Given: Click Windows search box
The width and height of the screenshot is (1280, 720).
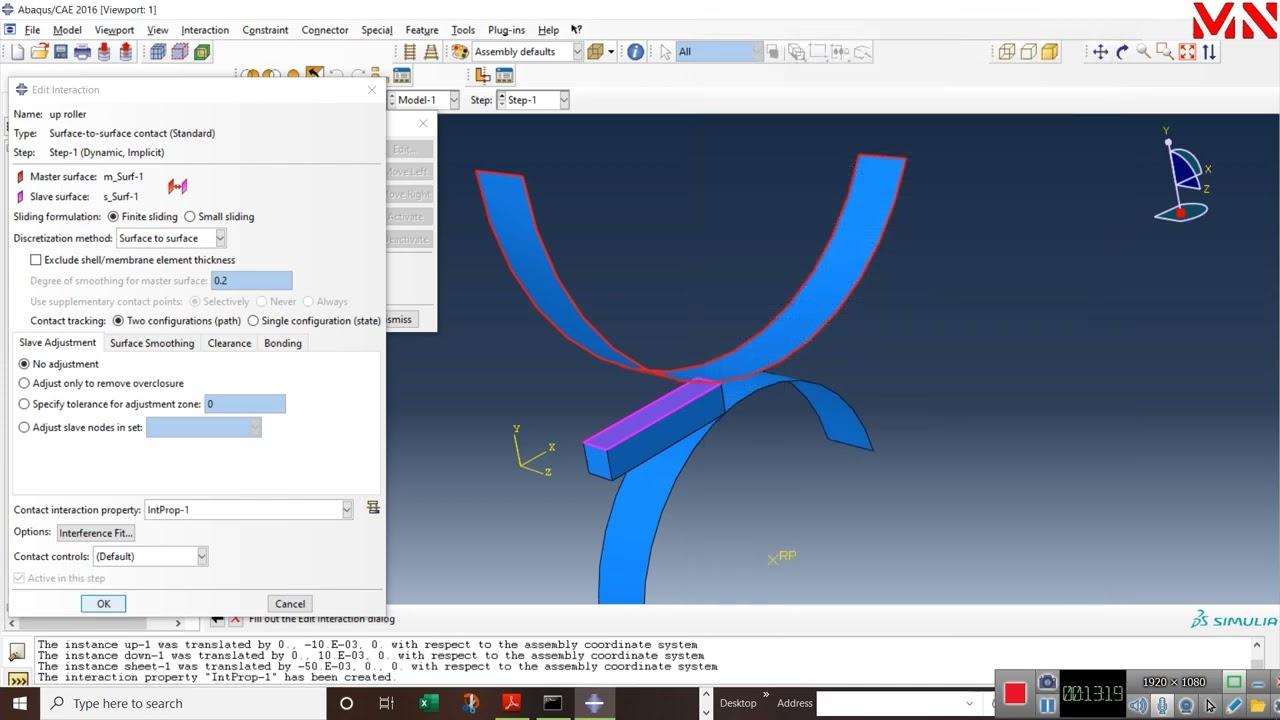Looking at the screenshot, I should pyautogui.click(x=184, y=703).
